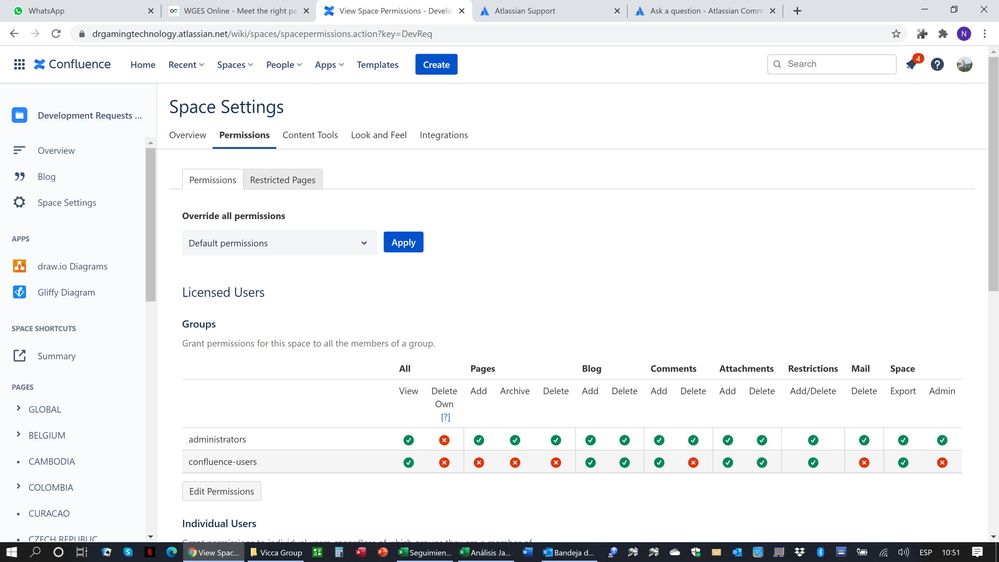This screenshot has height=562, width=999.
Task: Click into the Search field
Action: (x=838, y=64)
